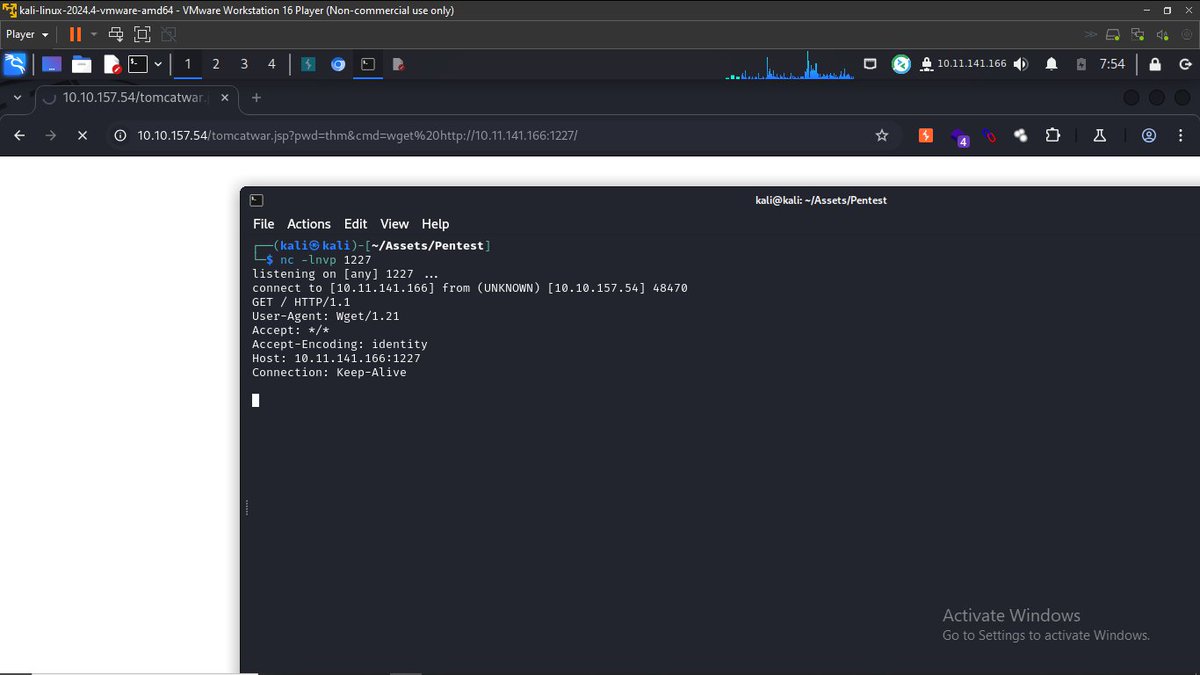Image resolution: width=1200 pixels, height=675 pixels.
Task: Select the 10.10.157.54/tomcatwar browser tab
Action: point(136,98)
